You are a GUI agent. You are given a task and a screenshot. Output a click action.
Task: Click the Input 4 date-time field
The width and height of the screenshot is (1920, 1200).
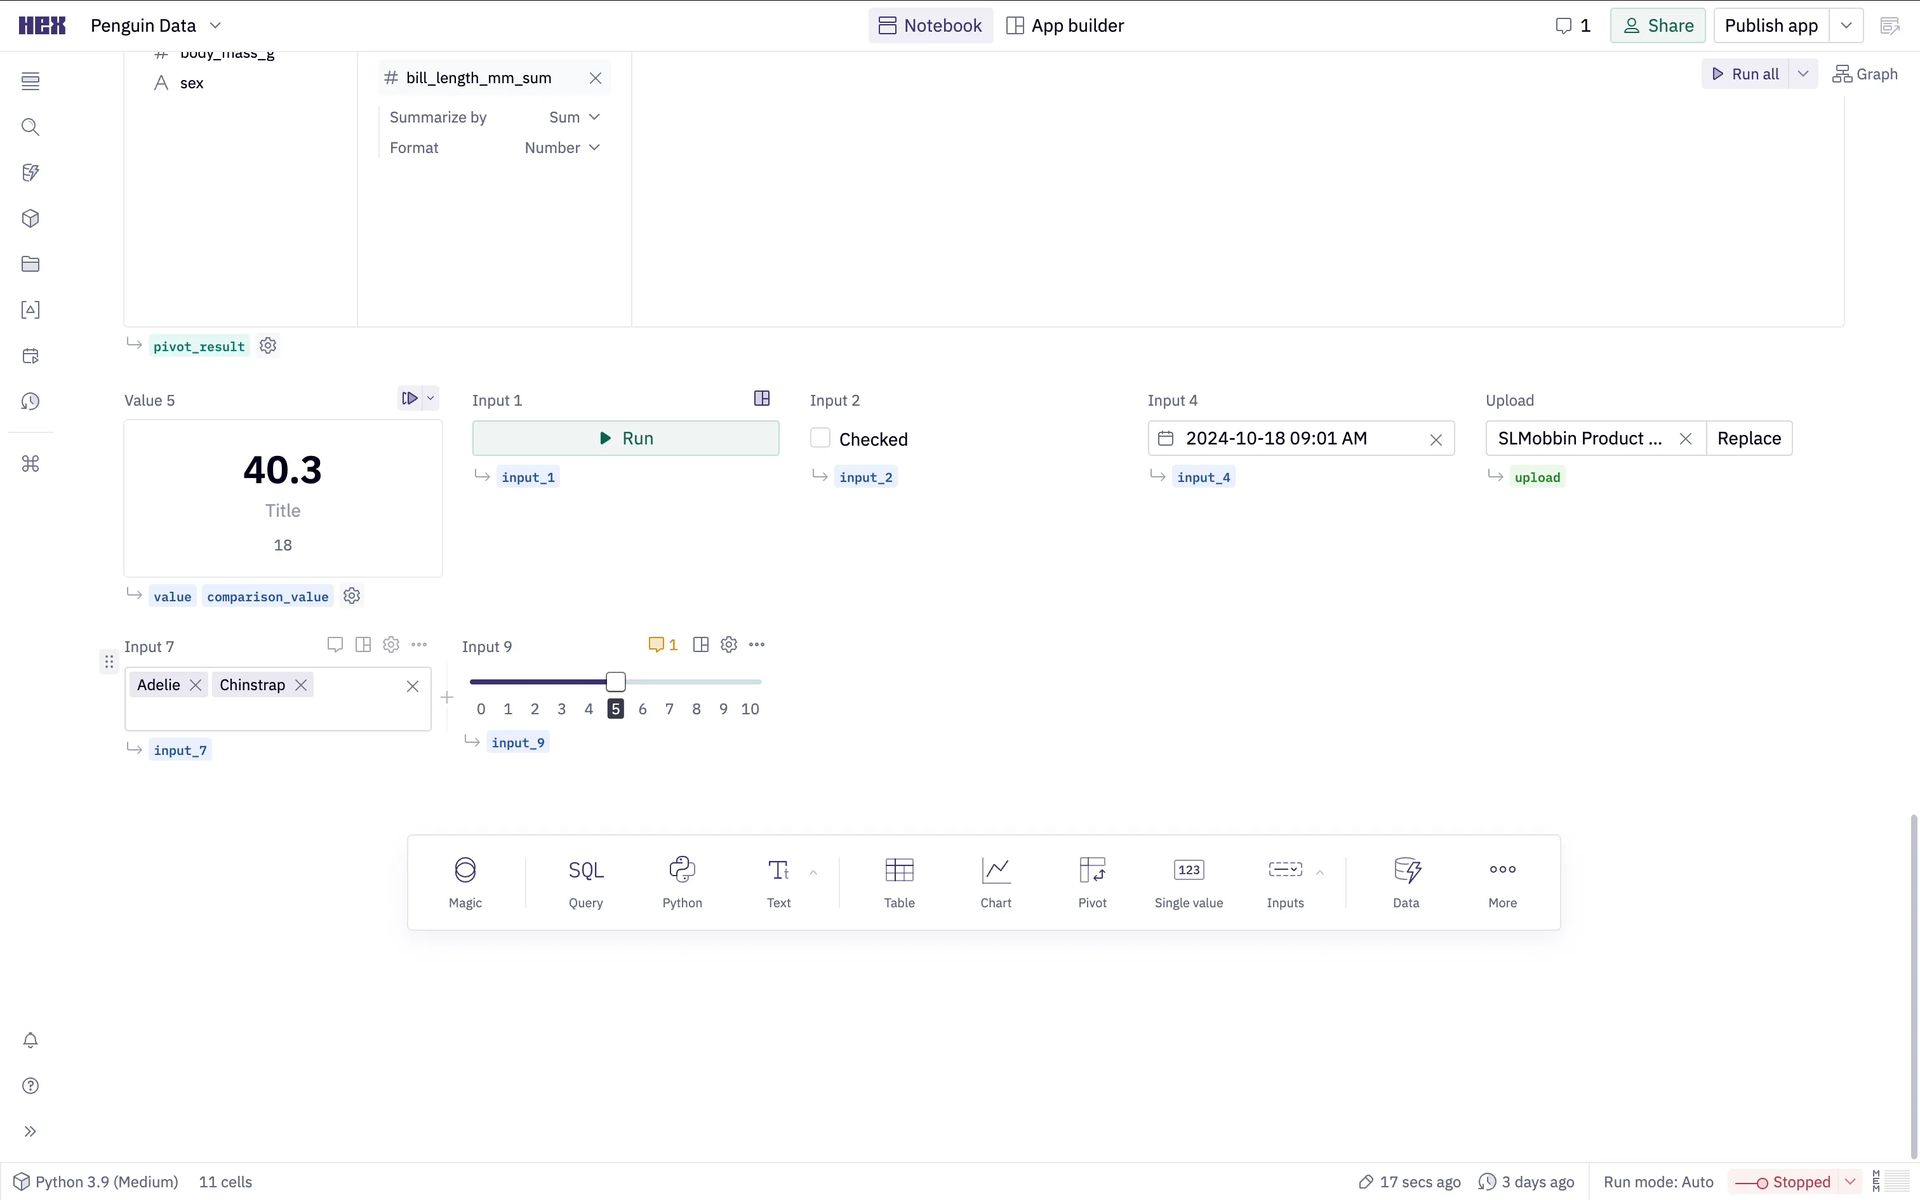(1301, 438)
